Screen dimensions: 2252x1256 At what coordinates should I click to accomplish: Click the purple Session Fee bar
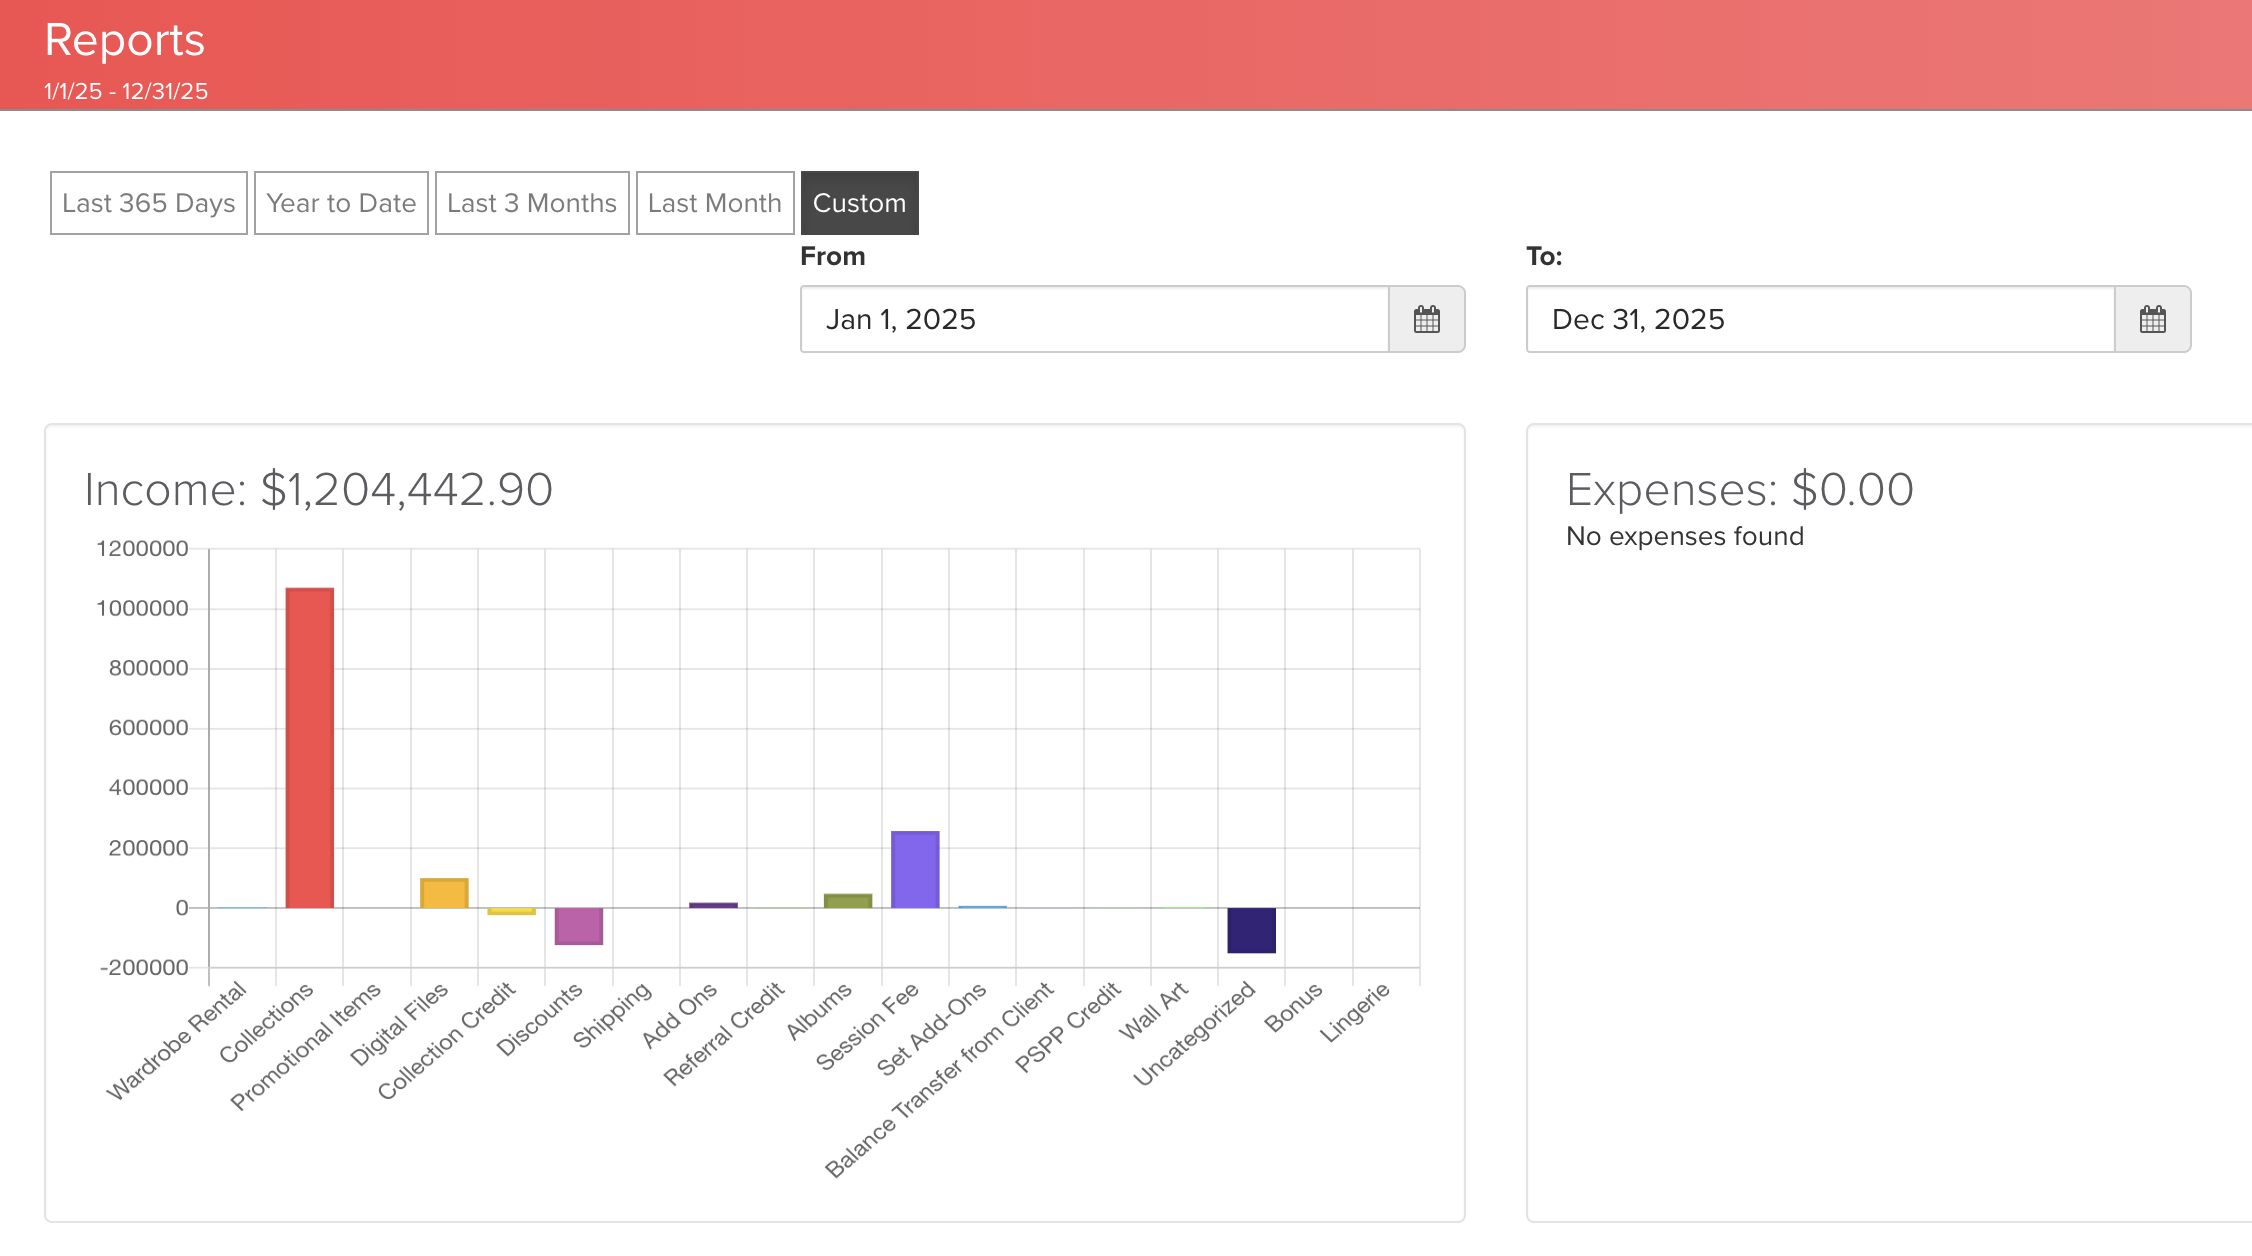915,870
